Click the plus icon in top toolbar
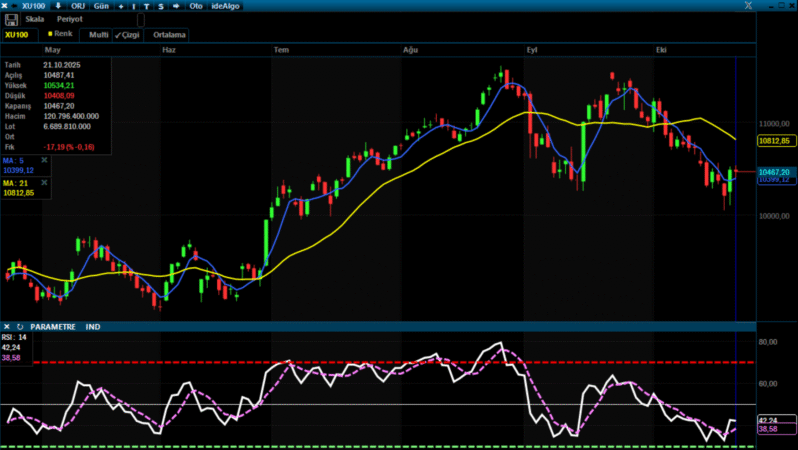Image resolution: width=798 pixels, height=450 pixels. pyautogui.click(x=121, y=6)
